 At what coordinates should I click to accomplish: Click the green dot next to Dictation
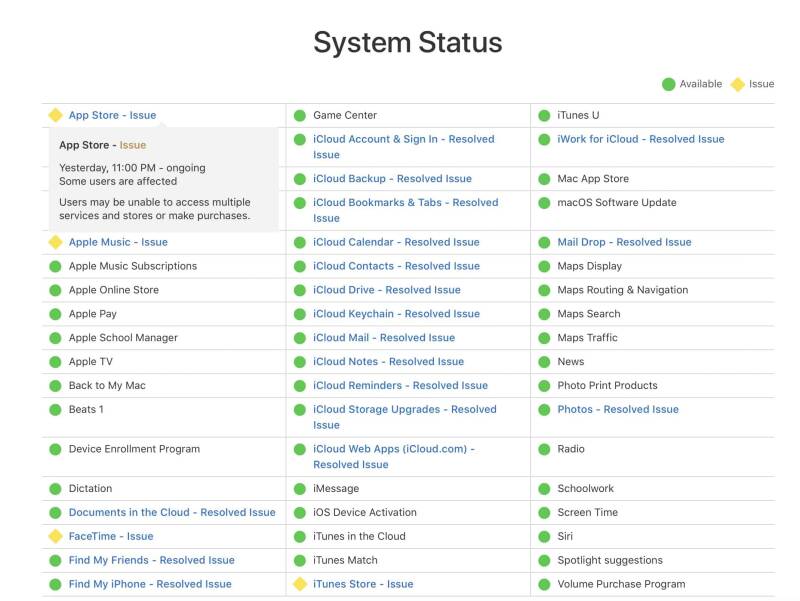click(55, 489)
